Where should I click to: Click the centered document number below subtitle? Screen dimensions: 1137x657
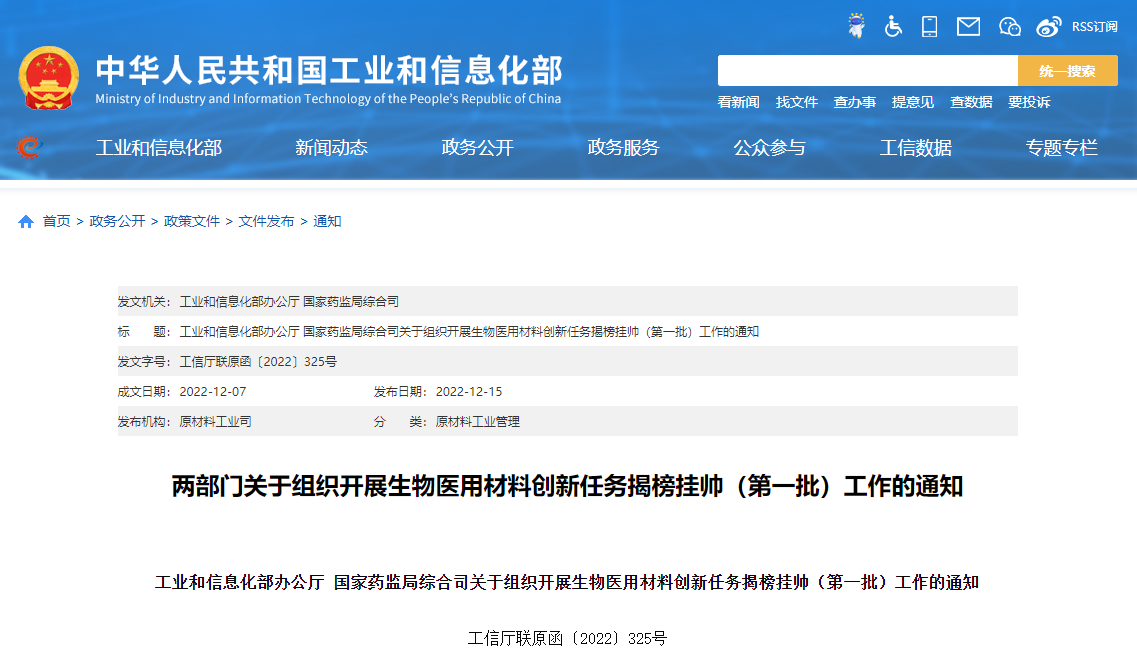(x=567, y=638)
